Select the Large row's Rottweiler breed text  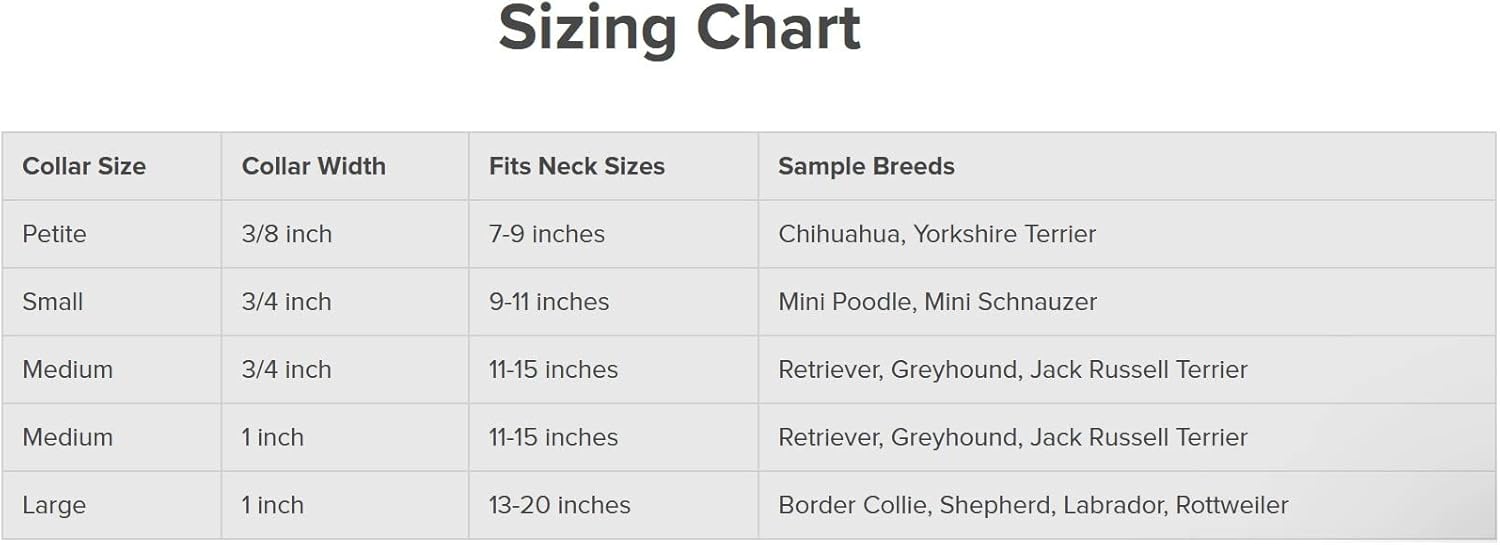(1232, 505)
